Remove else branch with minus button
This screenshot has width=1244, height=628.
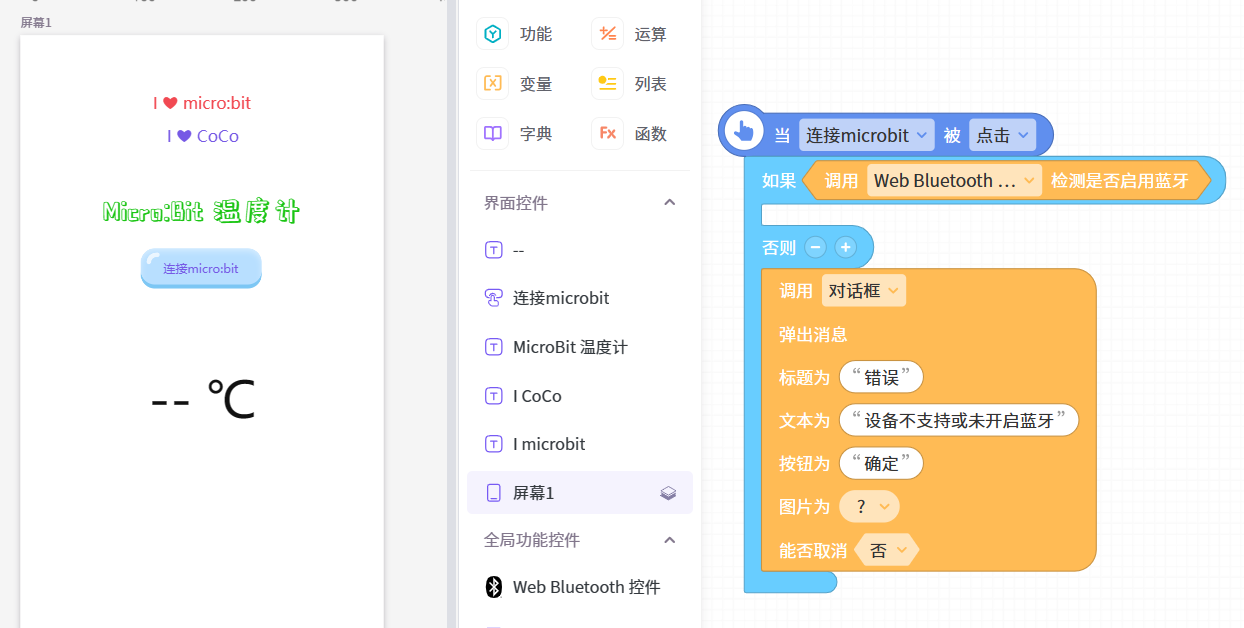816,247
